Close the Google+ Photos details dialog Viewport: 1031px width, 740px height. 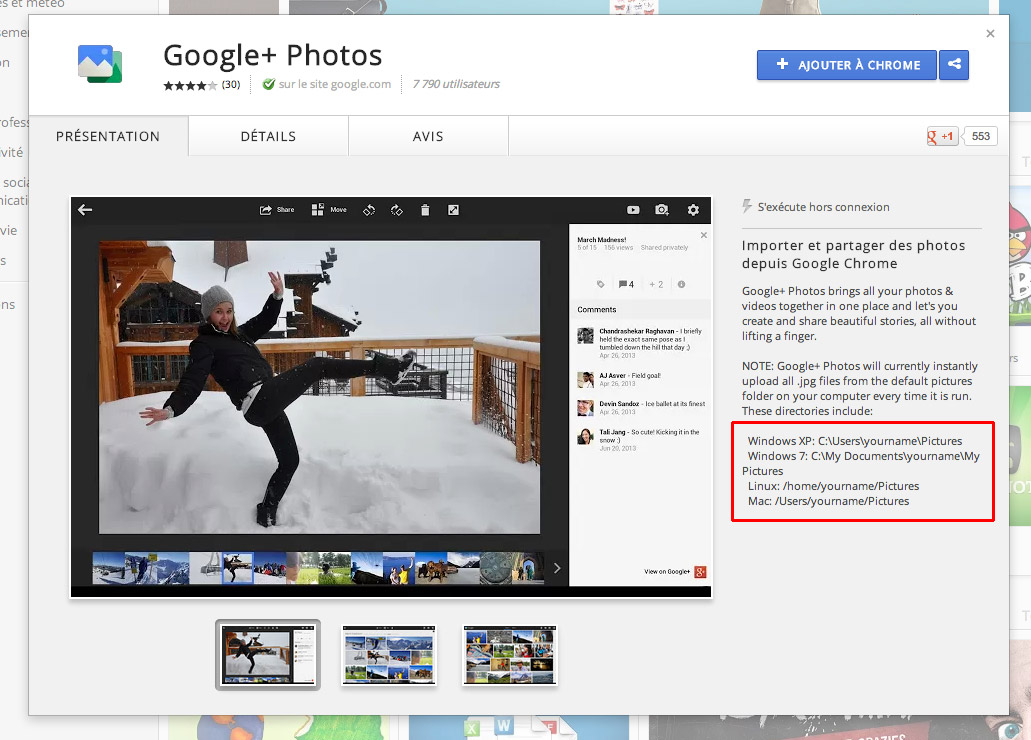coord(990,34)
